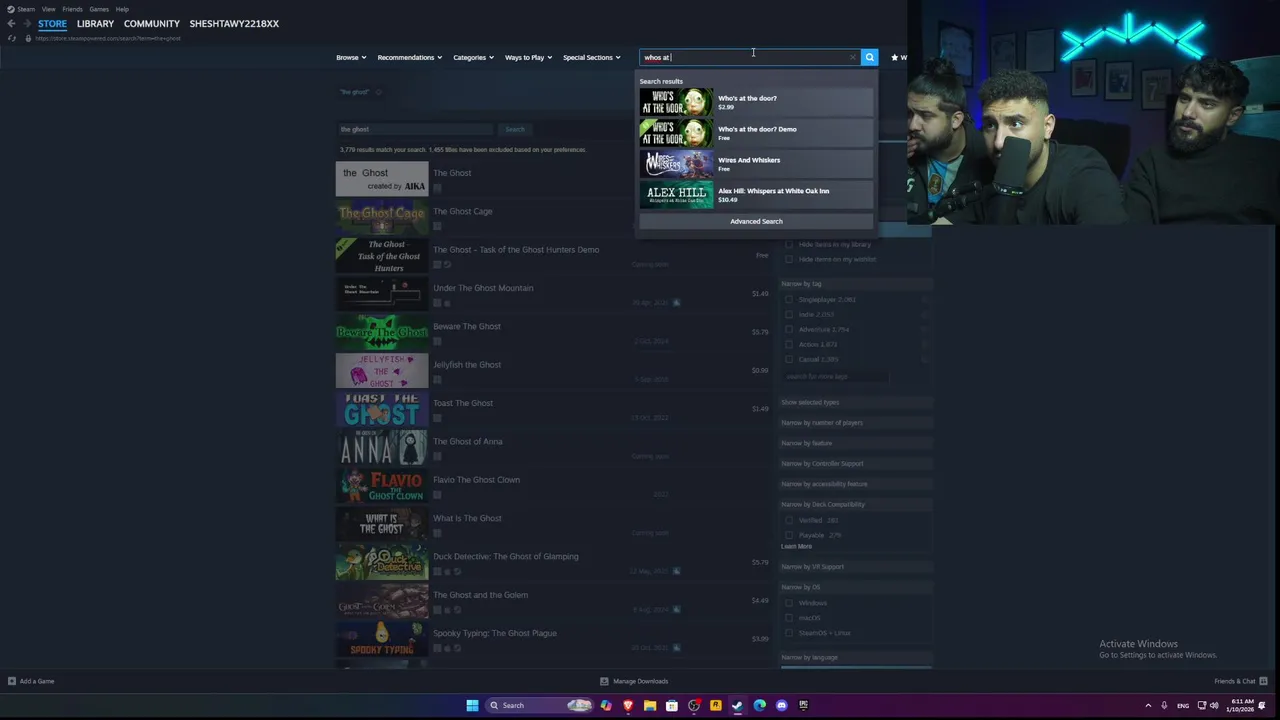Open the Ways to Play dropdown
Viewport: 1280px width, 720px height.
[x=529, y=57]
